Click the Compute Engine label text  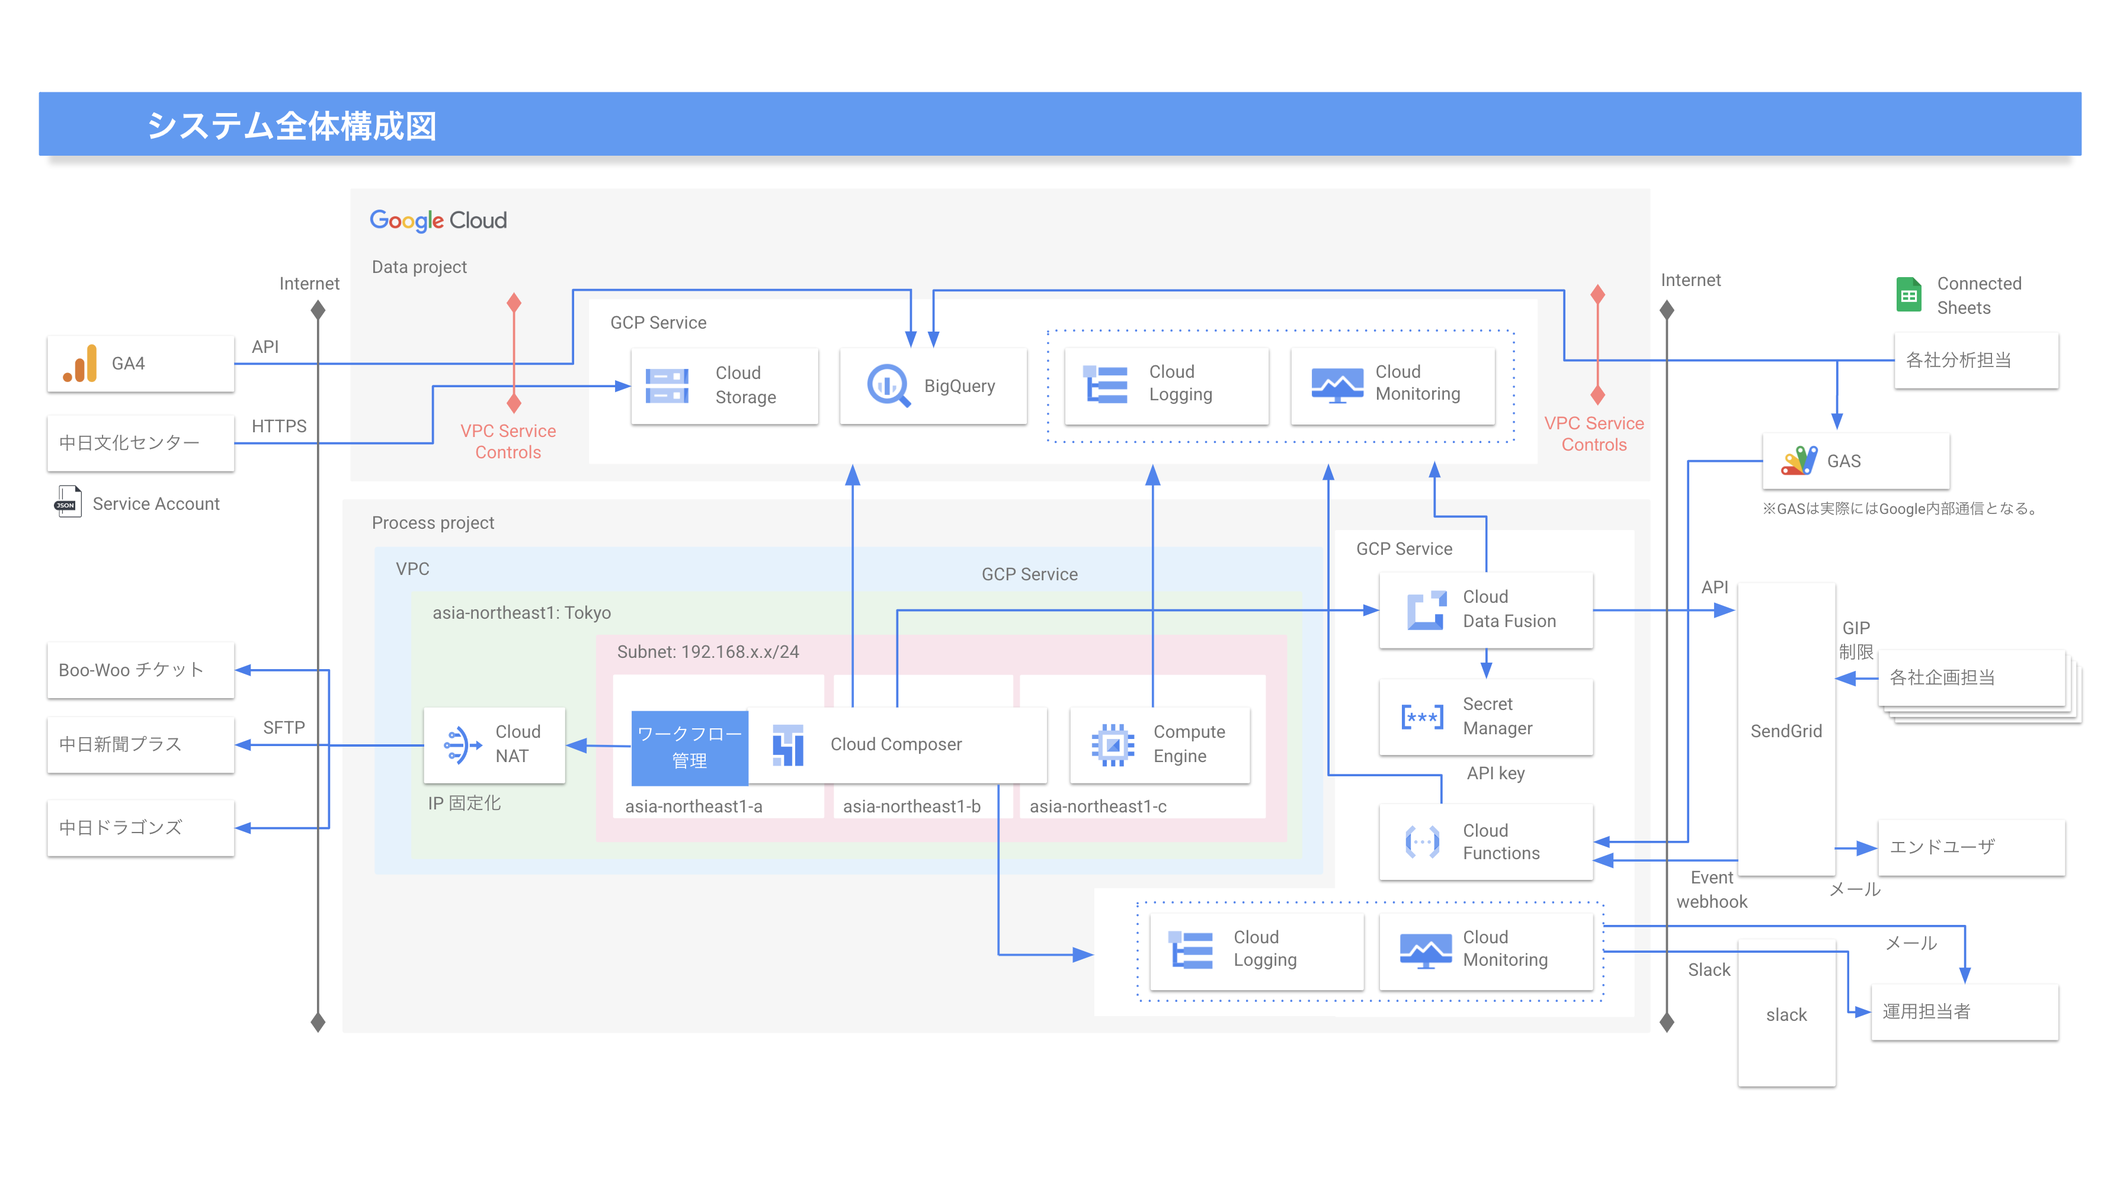point(1189,744)
